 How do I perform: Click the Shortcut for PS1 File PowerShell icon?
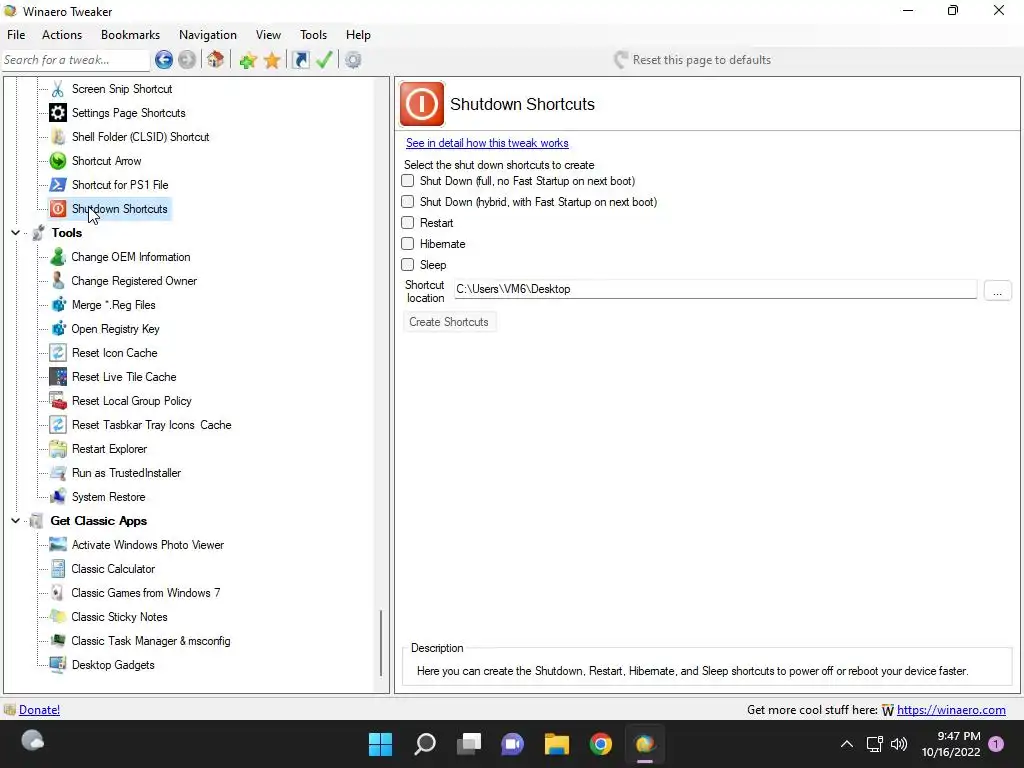tap(58, 185)
